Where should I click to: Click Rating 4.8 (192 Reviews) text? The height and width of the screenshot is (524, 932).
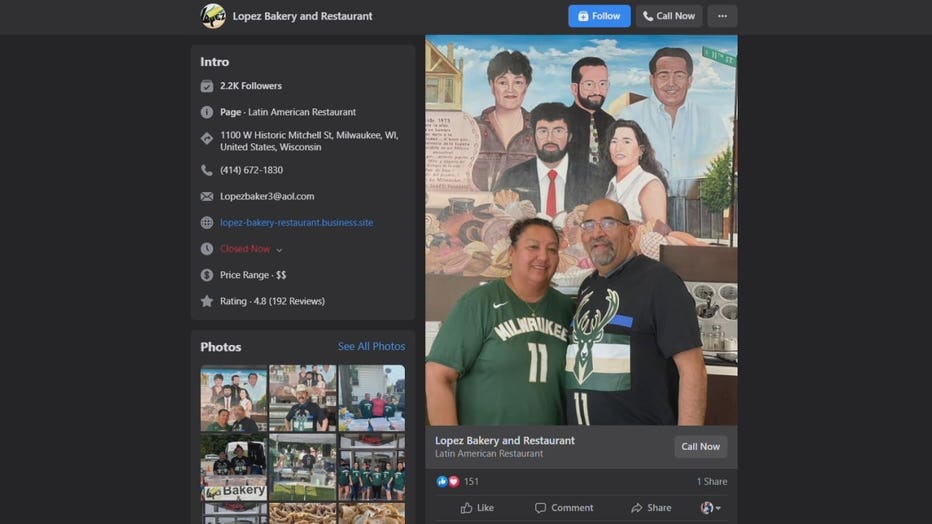272,301
